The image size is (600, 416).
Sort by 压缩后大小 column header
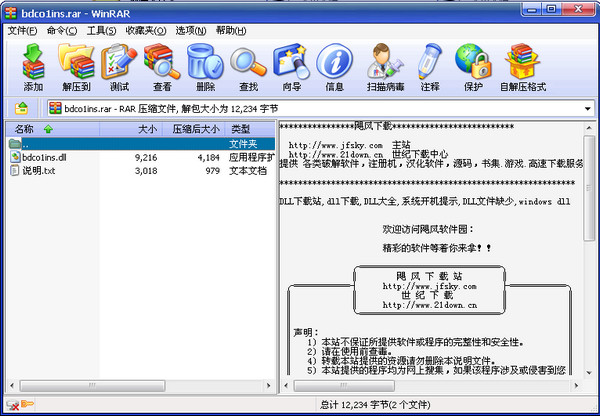[x=194, y=129]
